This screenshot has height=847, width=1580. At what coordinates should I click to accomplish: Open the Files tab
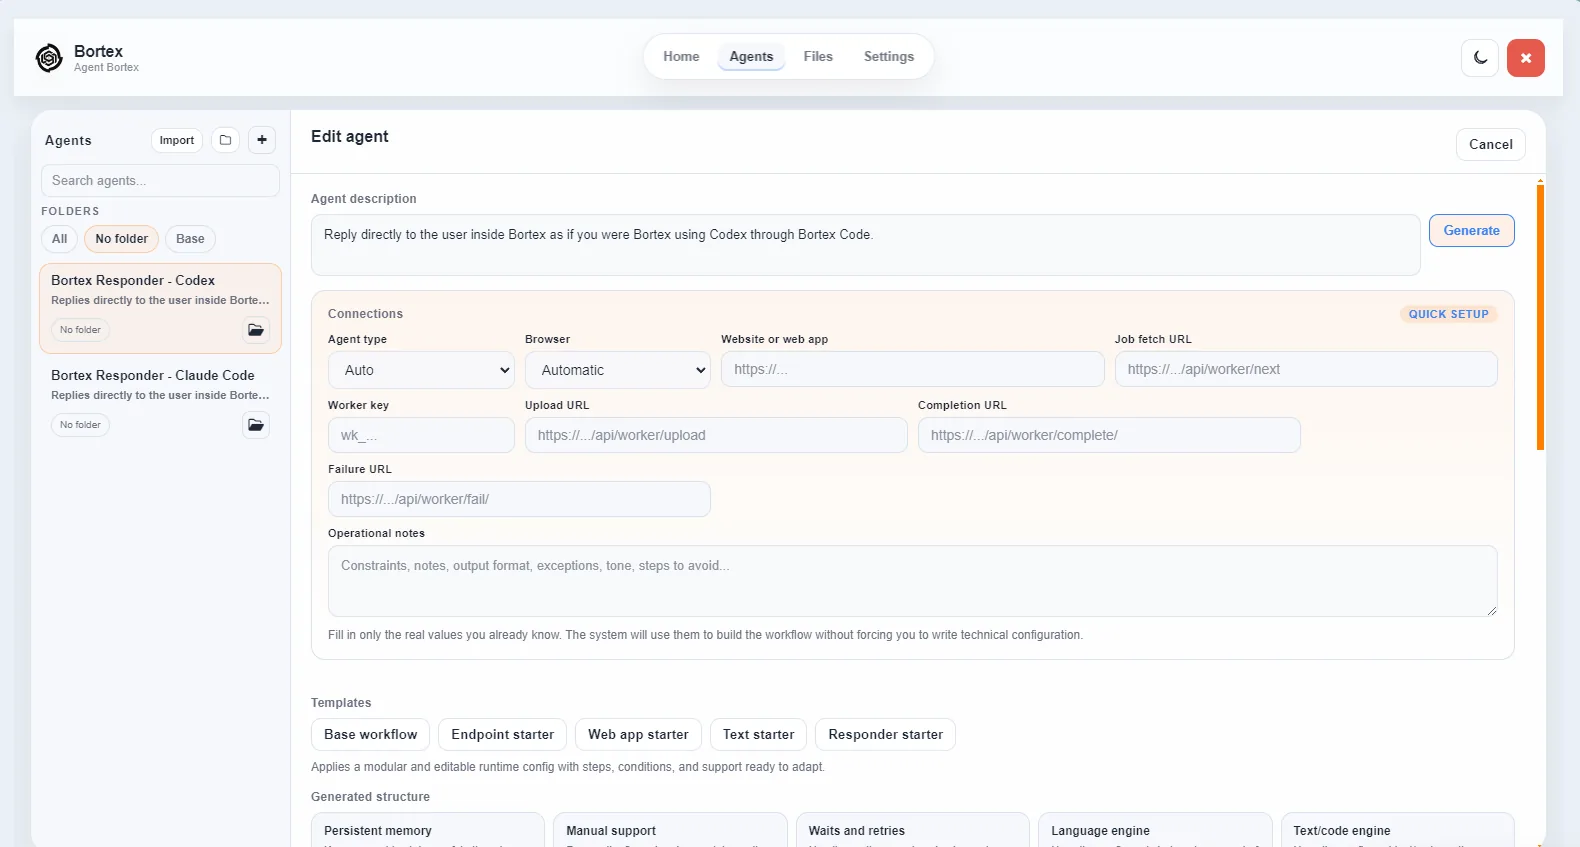point(818,57)
